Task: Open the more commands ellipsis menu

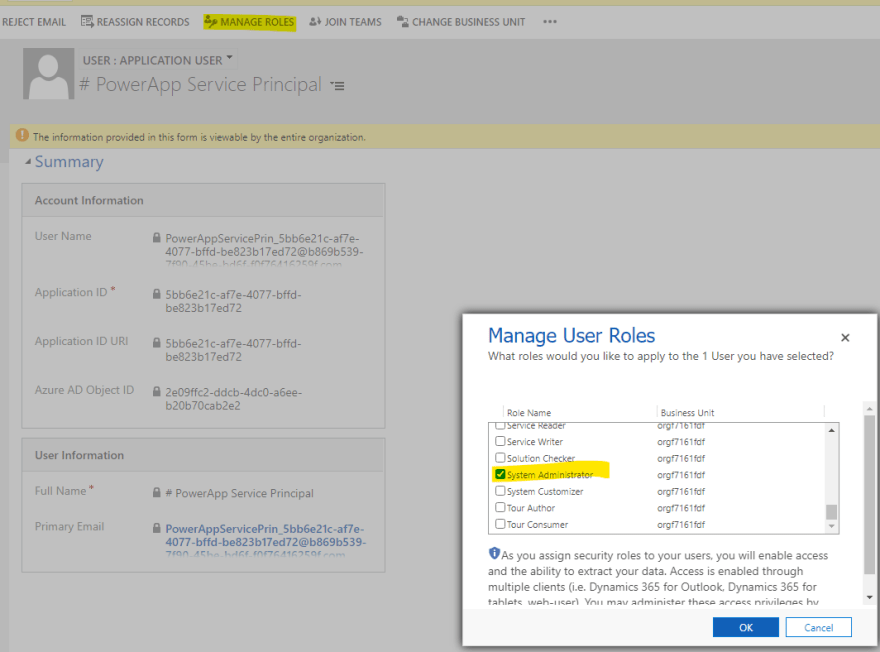Action: (550, 22)
